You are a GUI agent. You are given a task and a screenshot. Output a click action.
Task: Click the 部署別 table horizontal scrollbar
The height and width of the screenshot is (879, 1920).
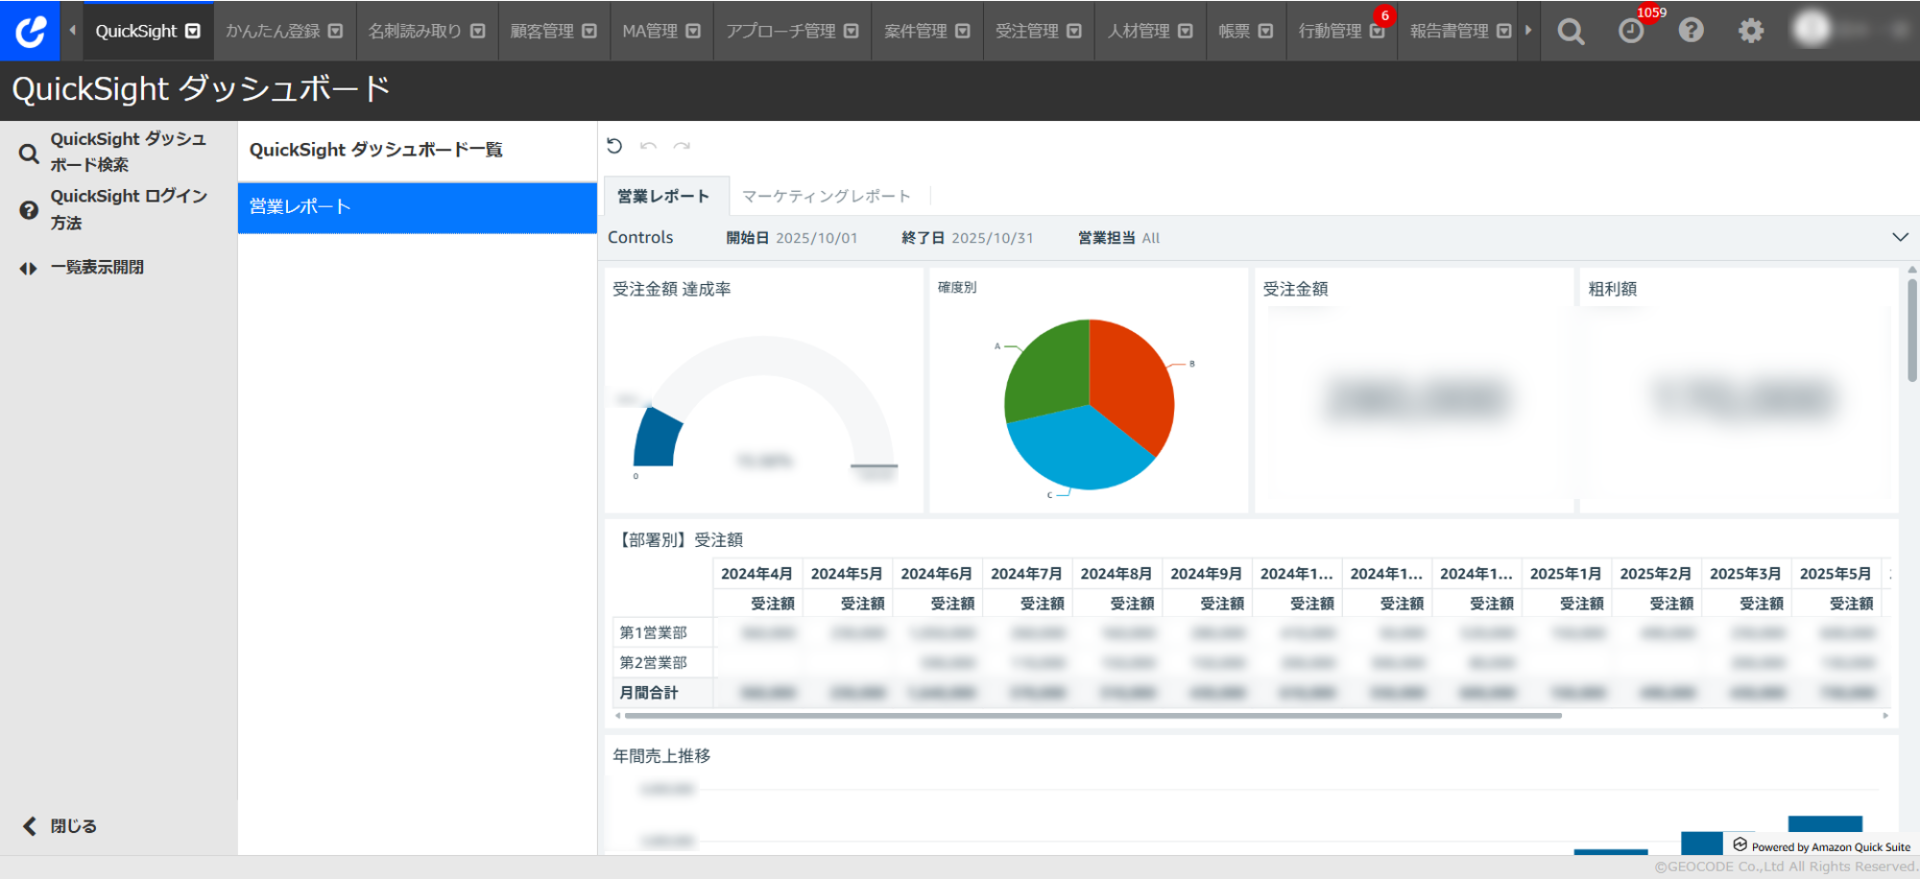tap(1092, 716)
